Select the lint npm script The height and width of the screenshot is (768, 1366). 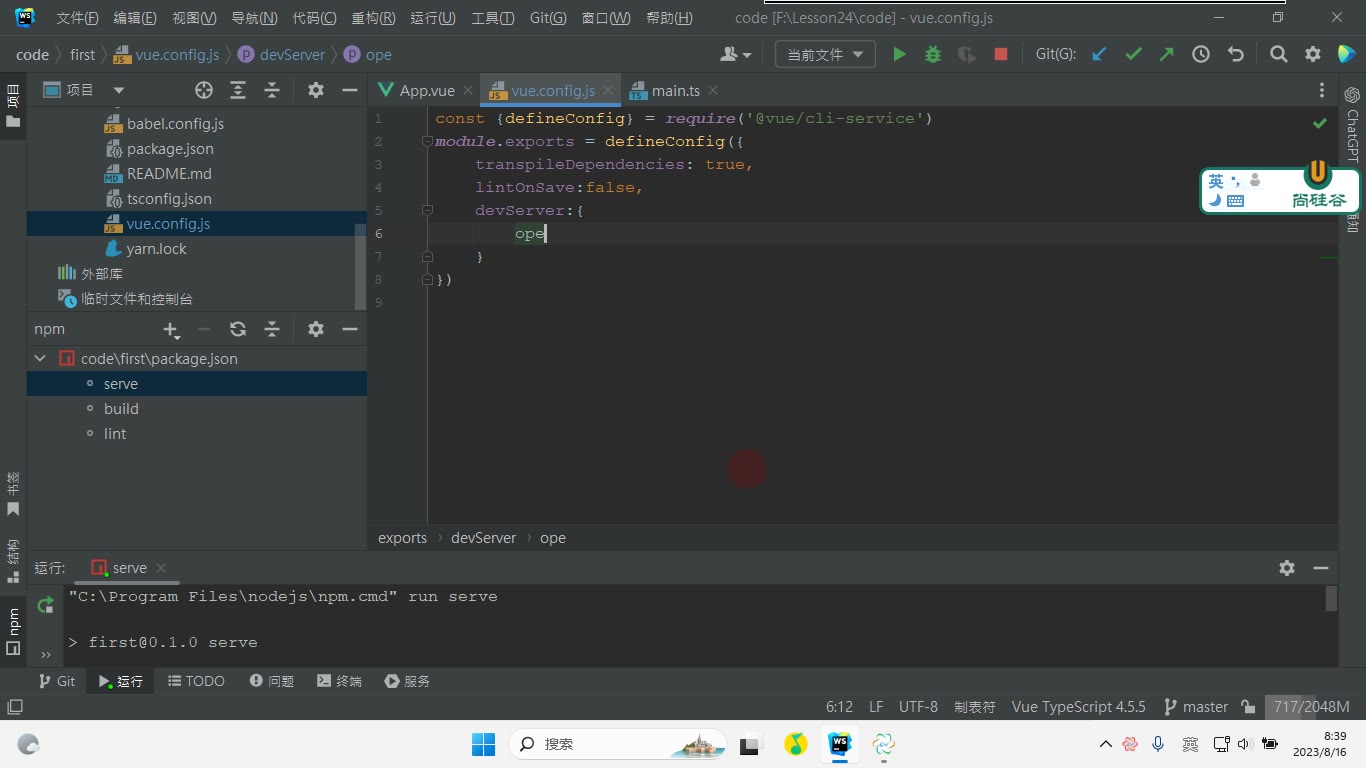point(115,434)
